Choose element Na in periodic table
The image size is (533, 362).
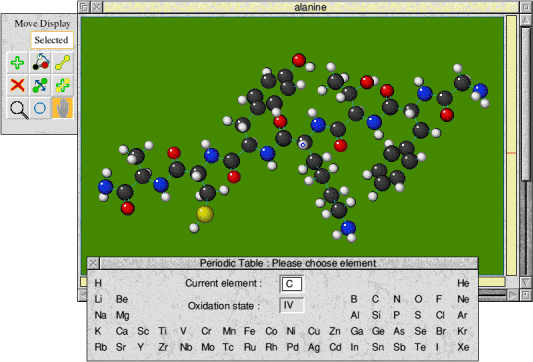tap(100, 315)
